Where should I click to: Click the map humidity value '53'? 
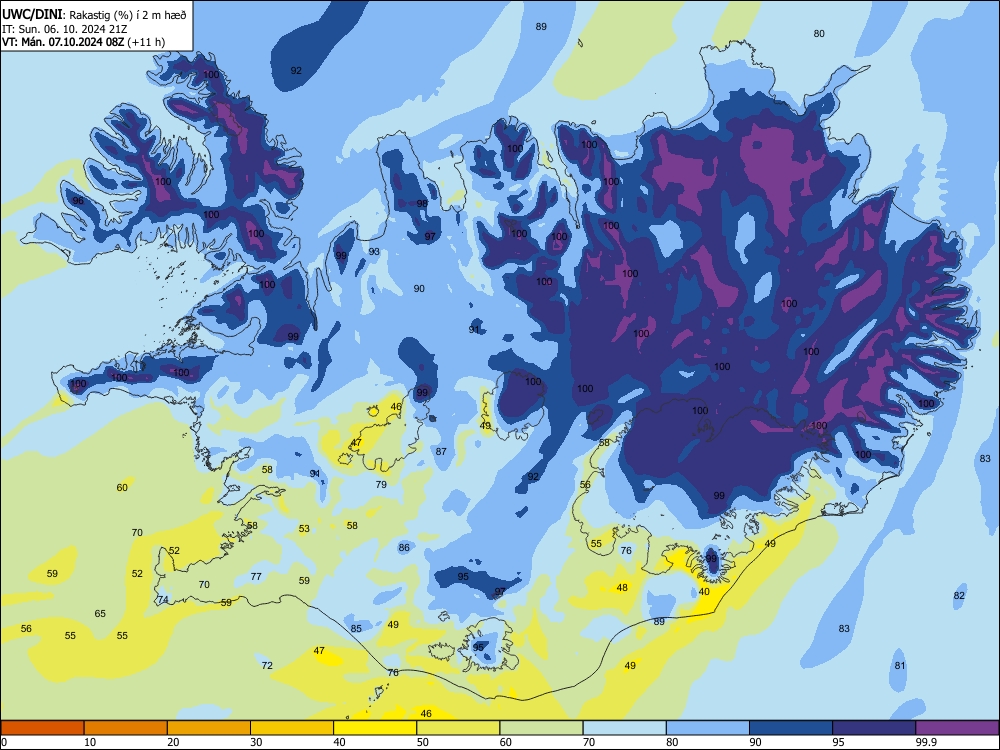pos(304,529)
